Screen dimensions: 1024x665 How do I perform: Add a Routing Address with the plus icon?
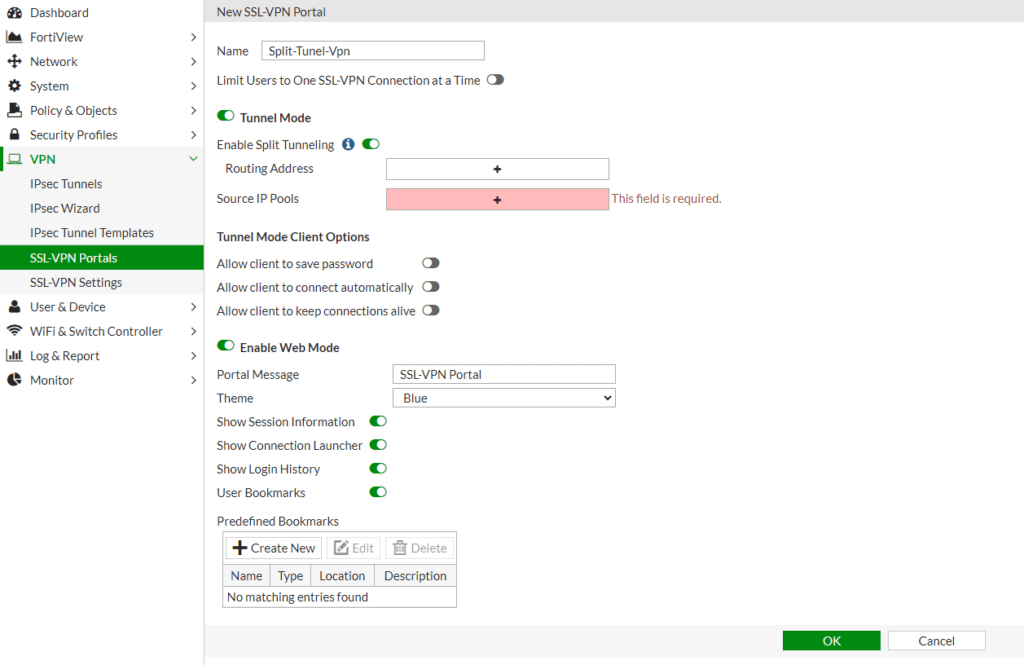point(497,168)
